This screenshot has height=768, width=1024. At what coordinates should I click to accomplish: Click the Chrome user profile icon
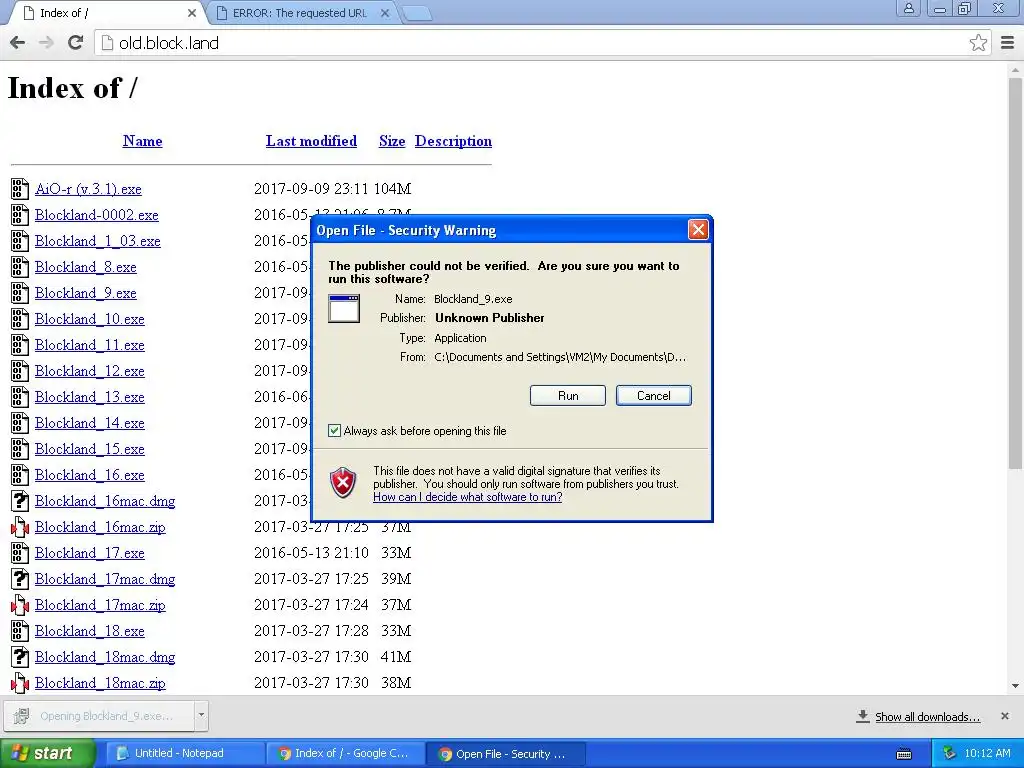[x=908, y=8]
